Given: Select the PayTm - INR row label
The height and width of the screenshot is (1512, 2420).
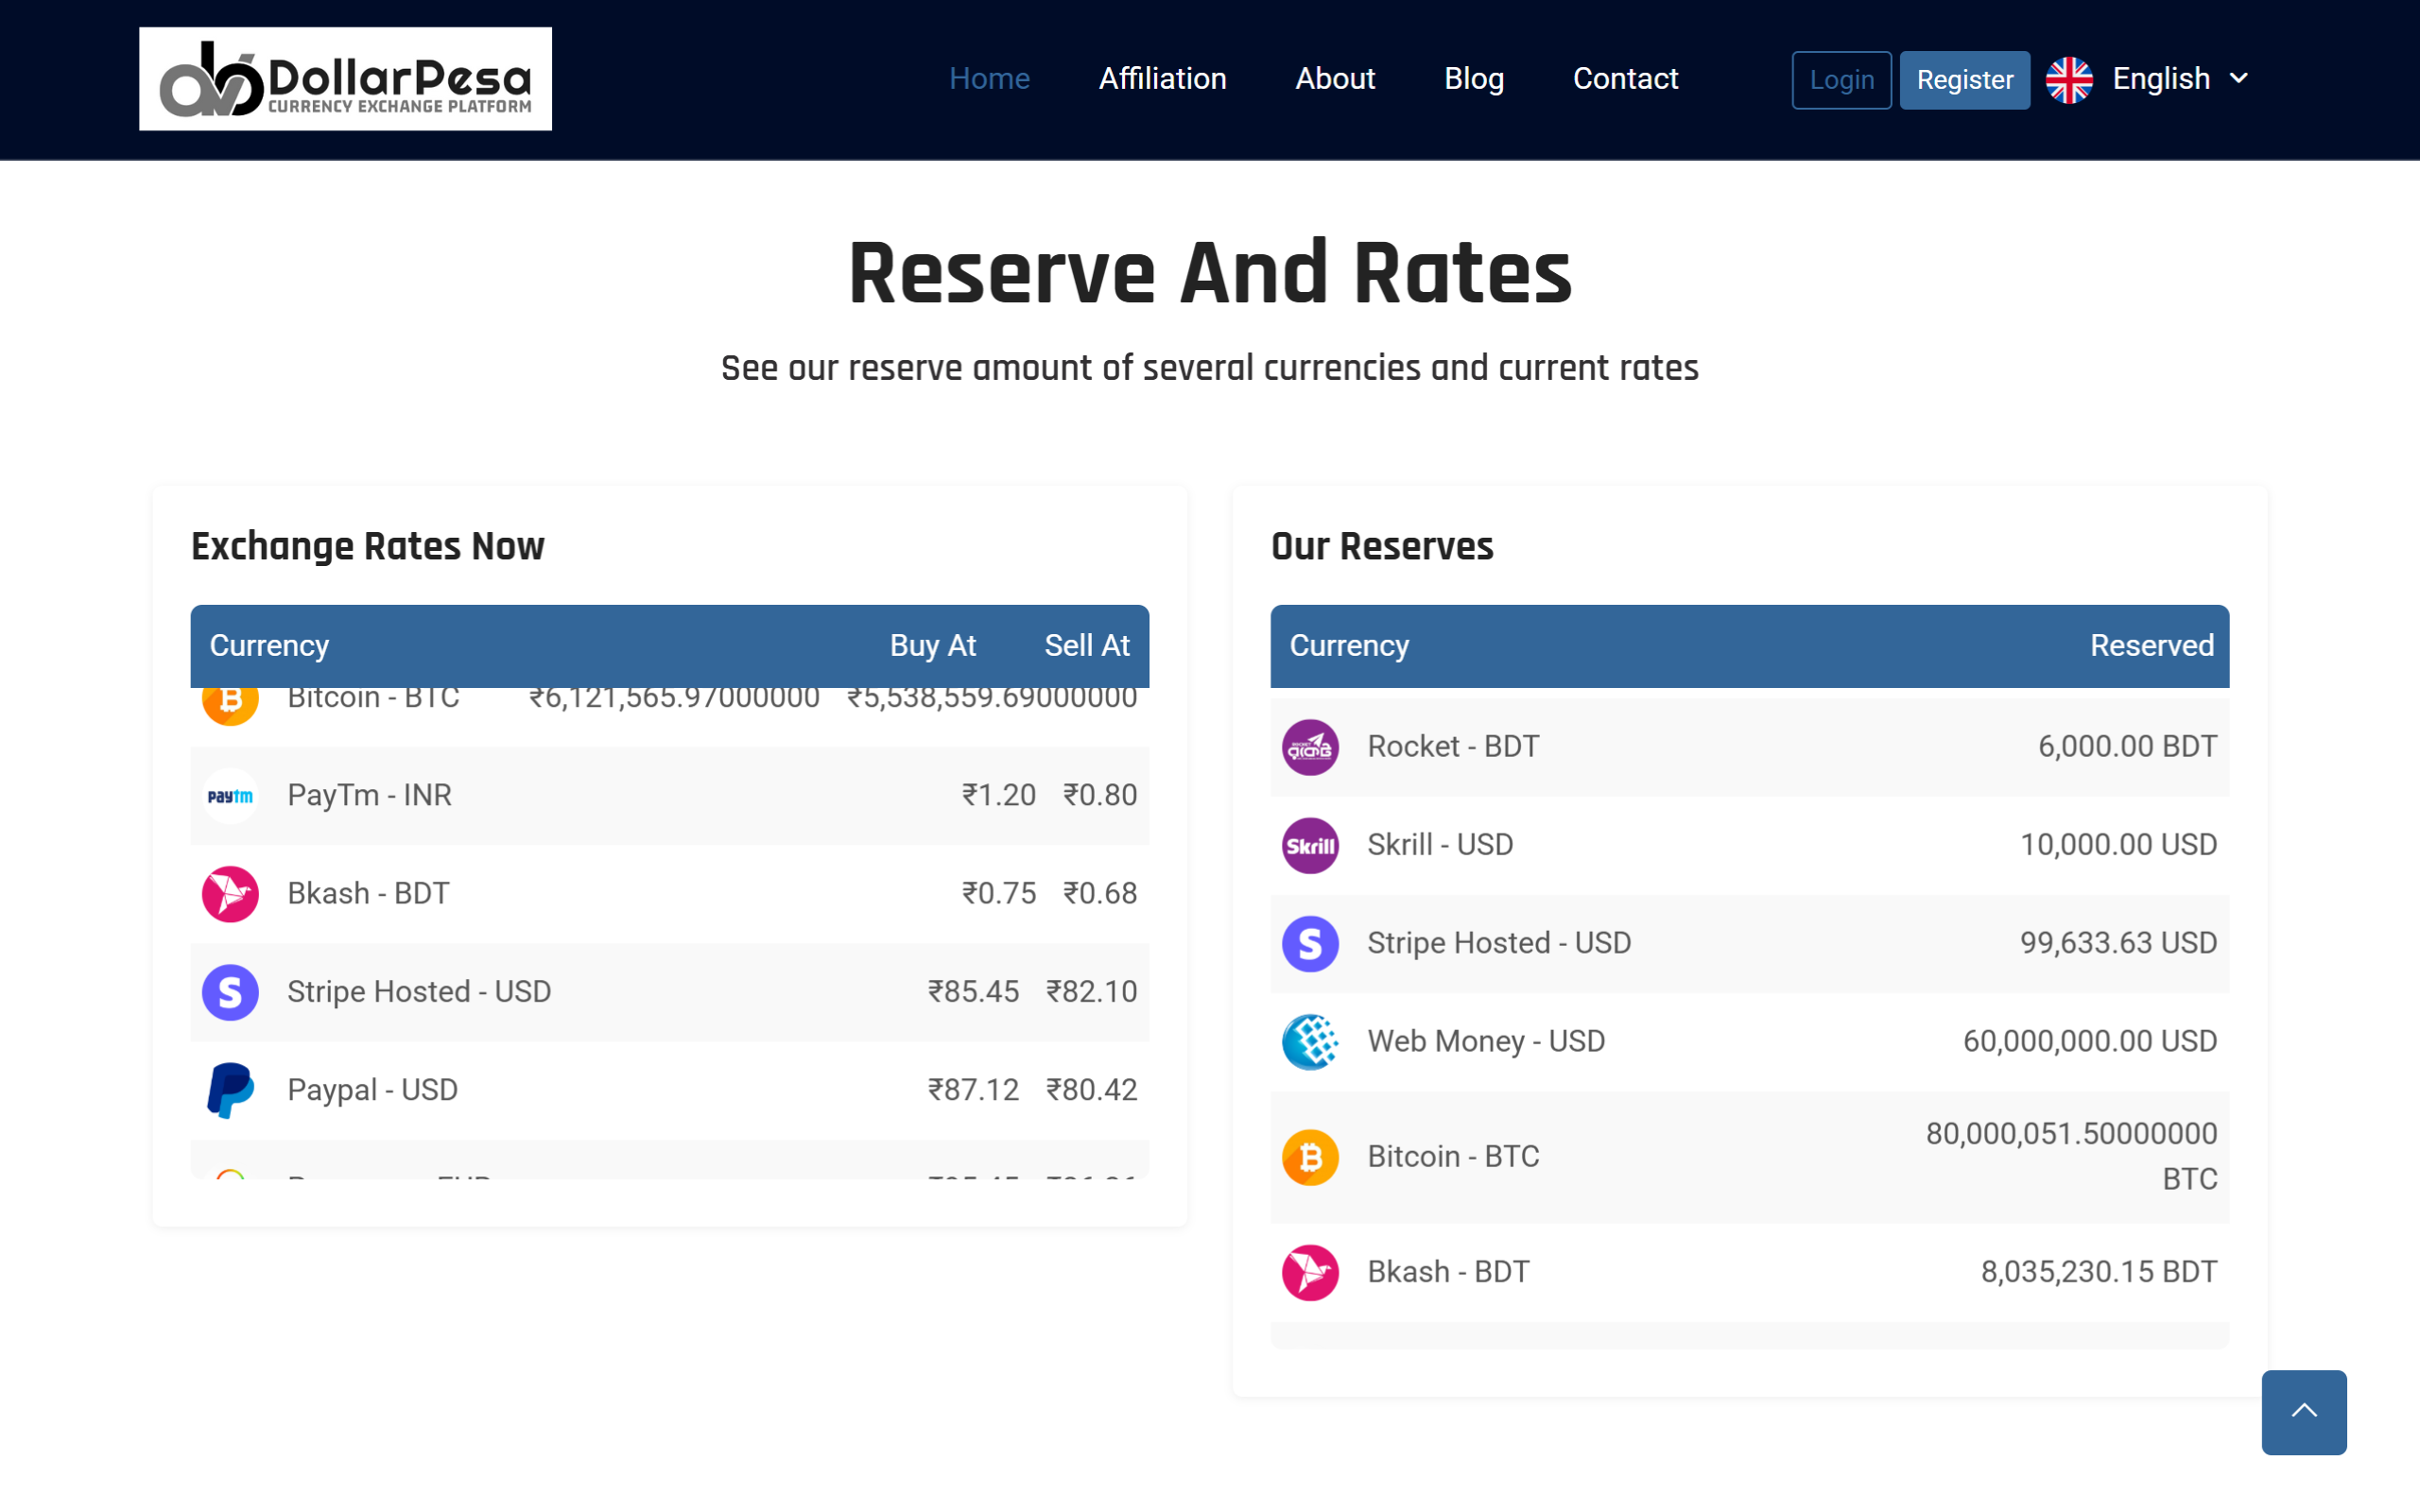Looking at the screenshot, I should [x=369, y=796].
